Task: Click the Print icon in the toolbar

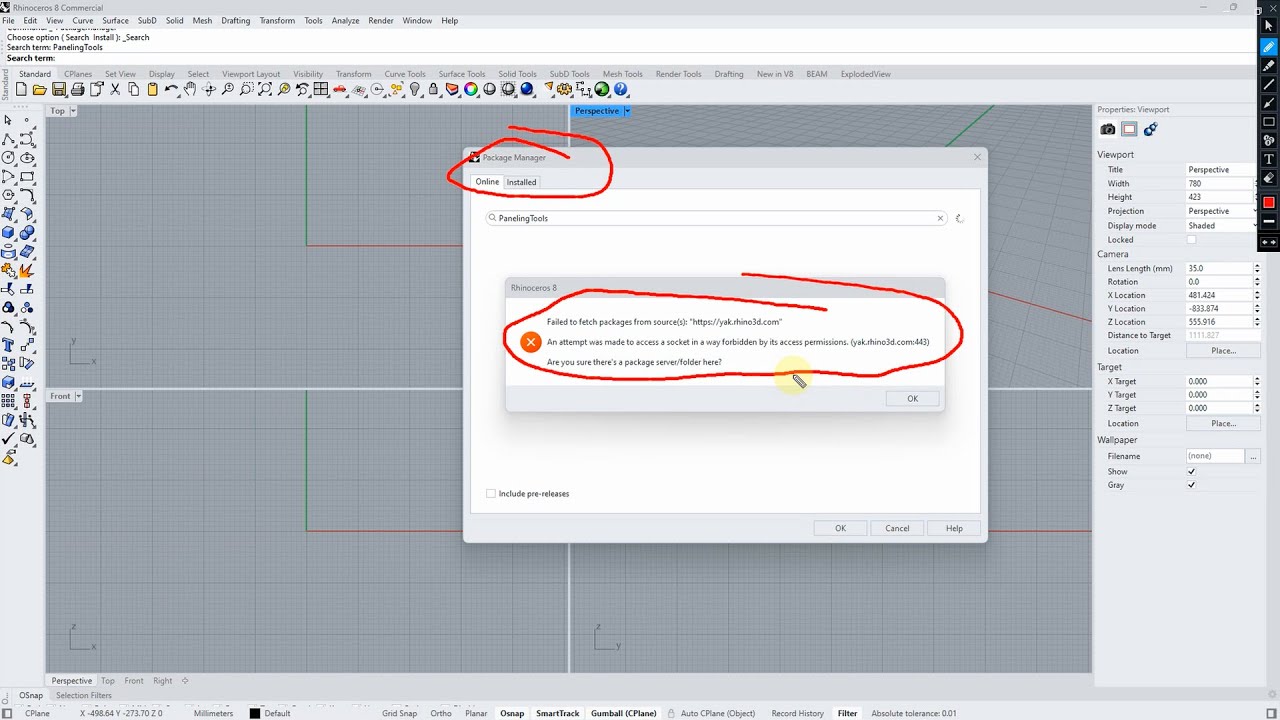Action: [x=78, y=89]
